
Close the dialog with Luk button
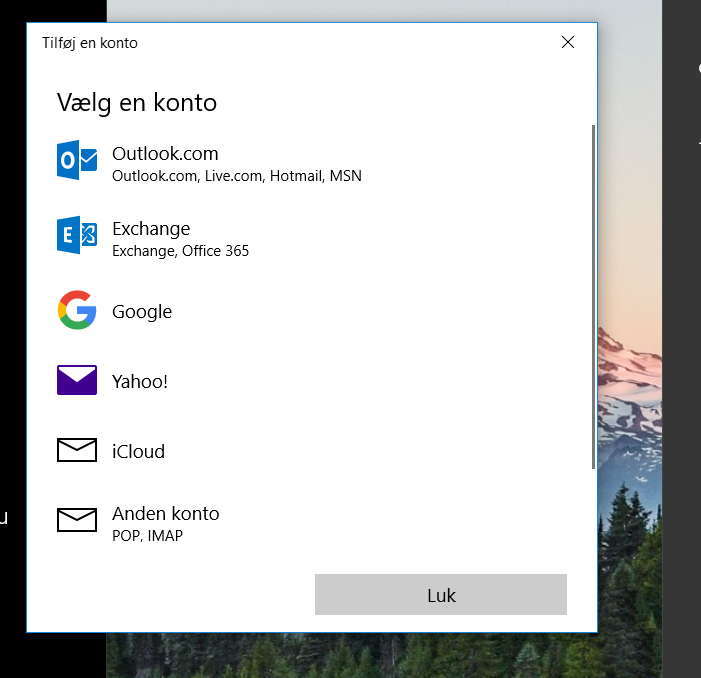441,595
